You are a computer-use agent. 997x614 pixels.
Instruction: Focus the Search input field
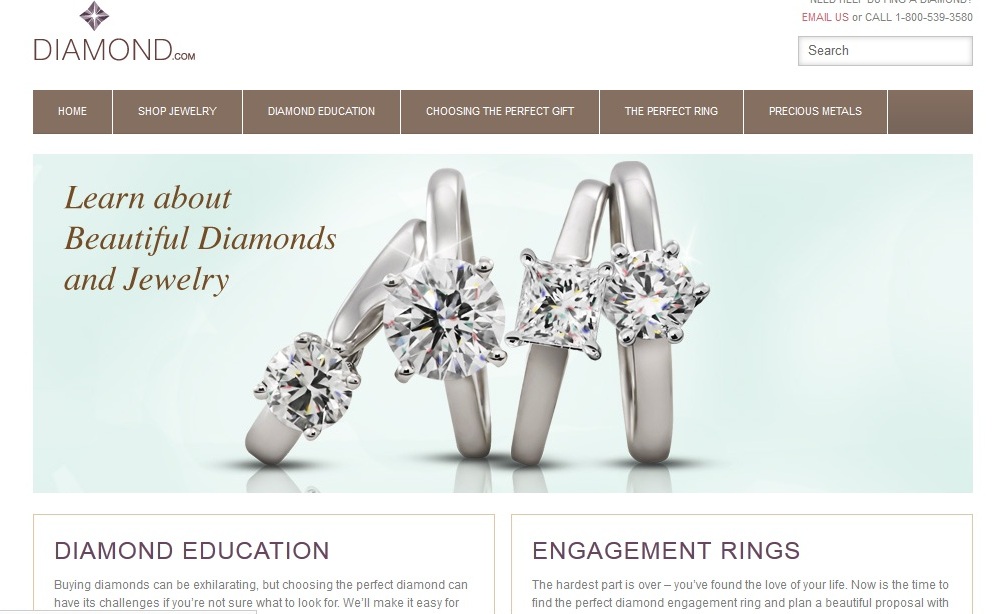885,51
